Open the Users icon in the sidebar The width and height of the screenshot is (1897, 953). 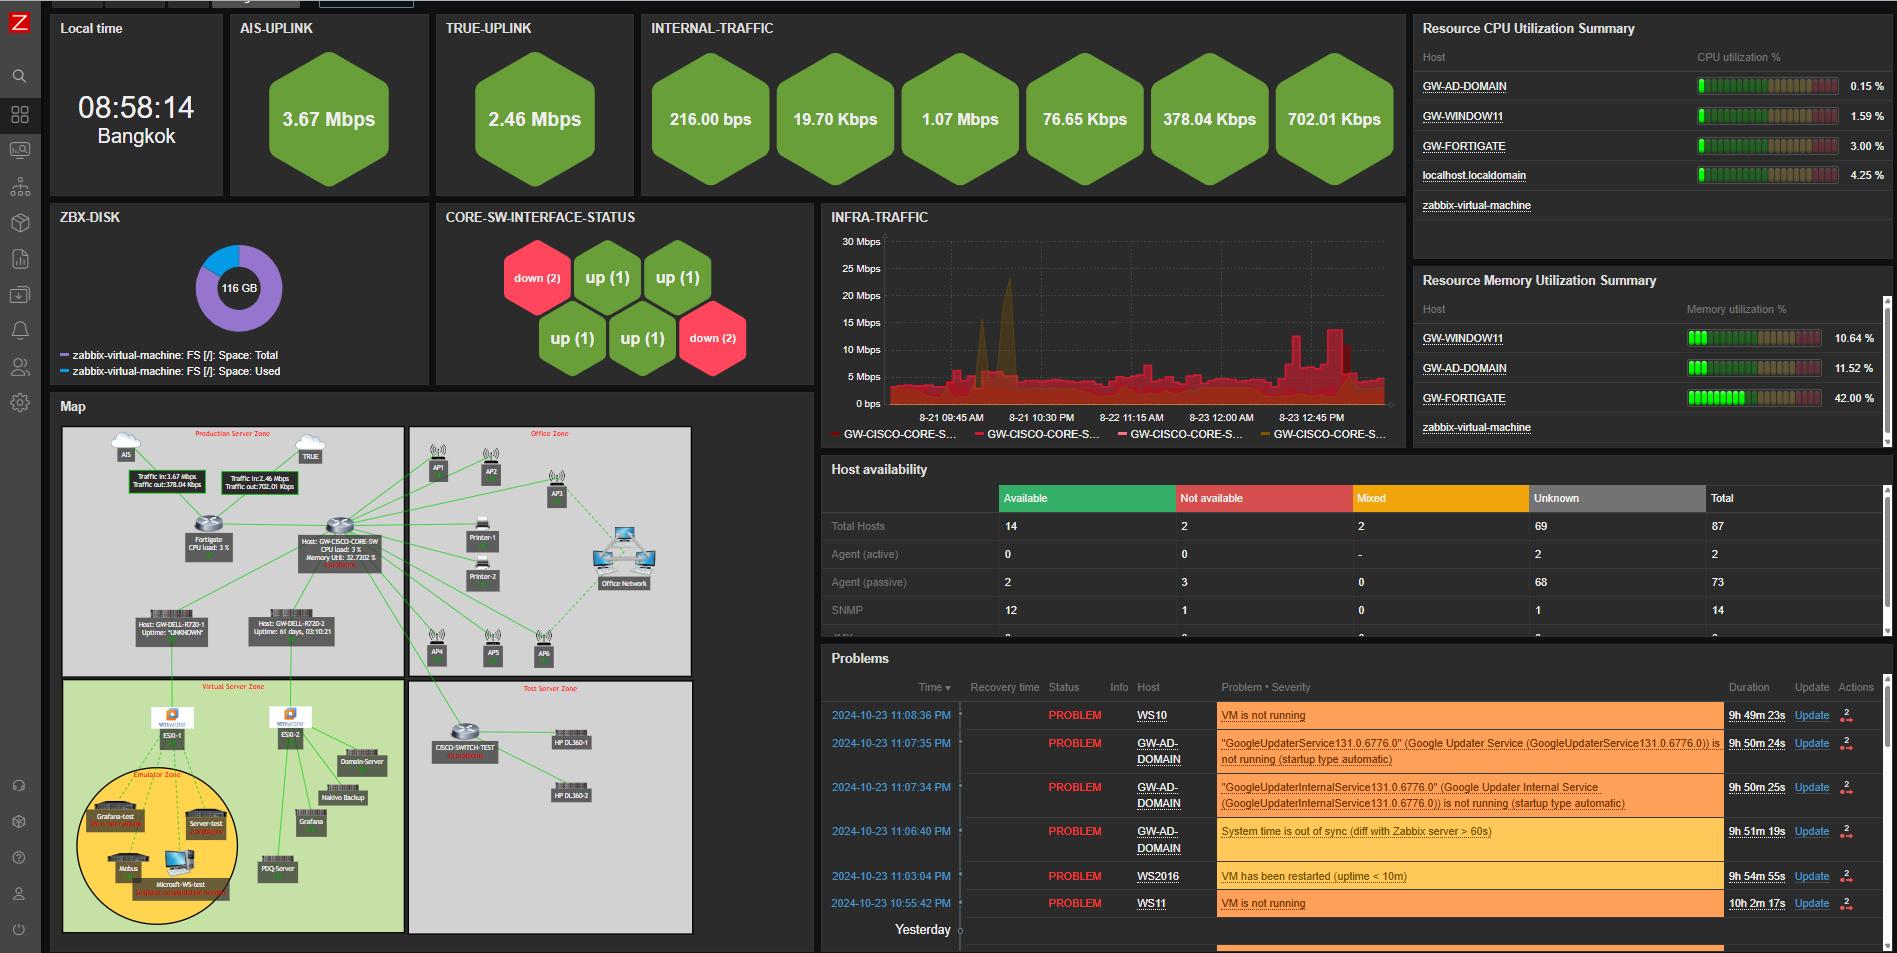[19, 367]
